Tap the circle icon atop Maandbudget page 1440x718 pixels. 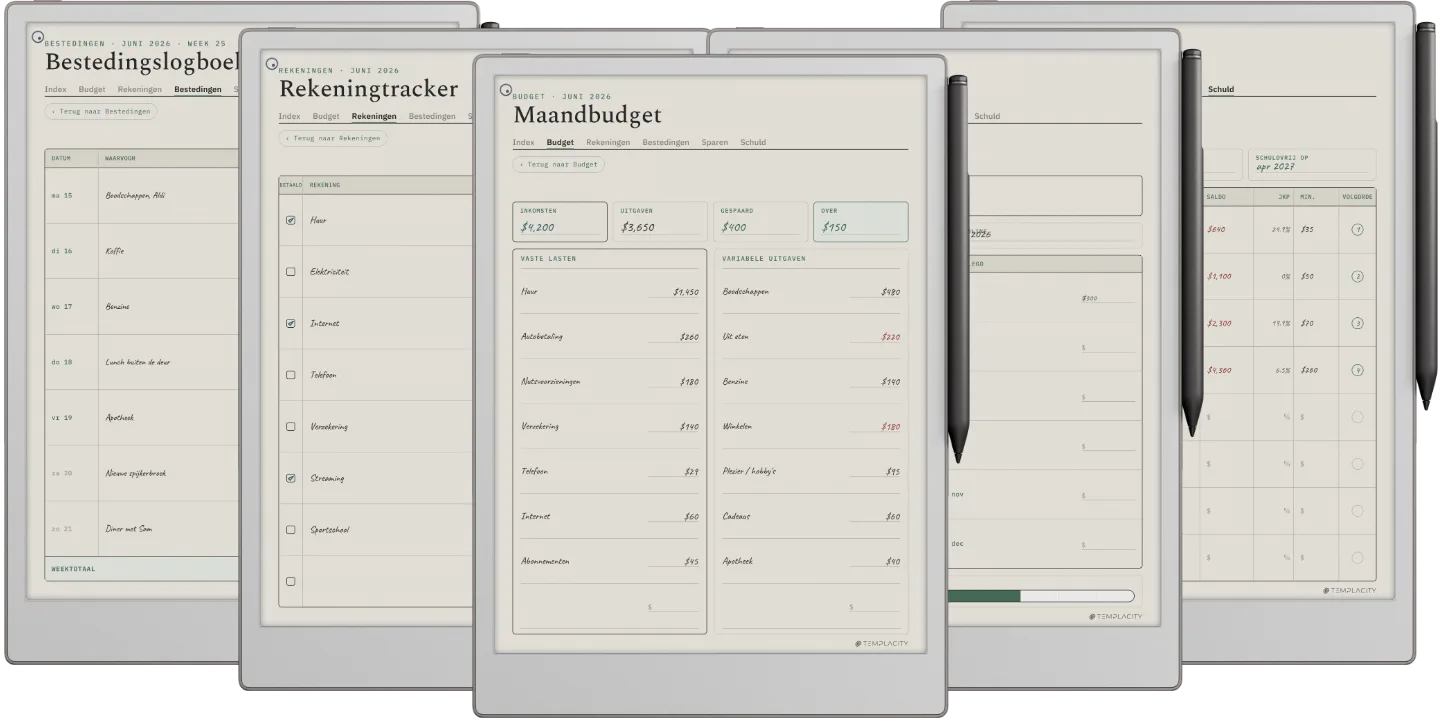(x=506, y=90)
